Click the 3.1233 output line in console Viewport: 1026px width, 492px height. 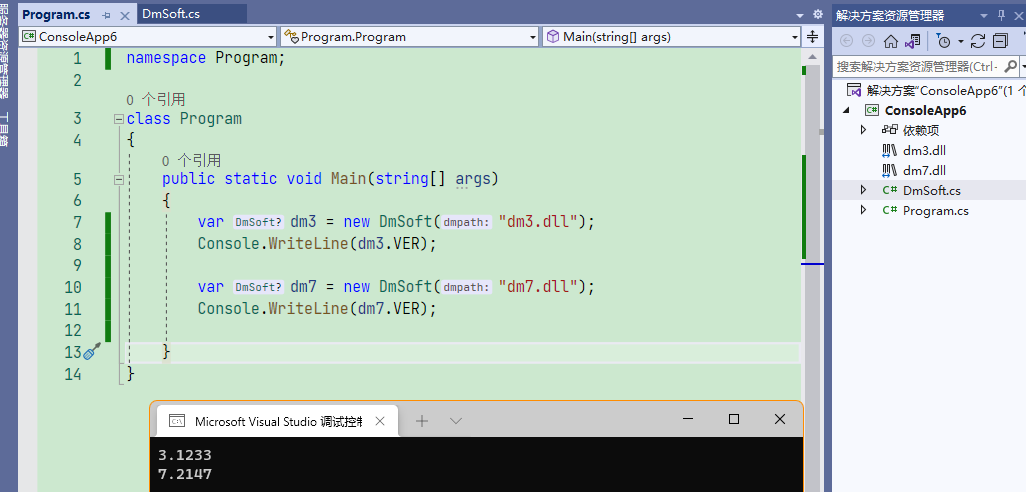pyautogui.click(x=185, y=455)
